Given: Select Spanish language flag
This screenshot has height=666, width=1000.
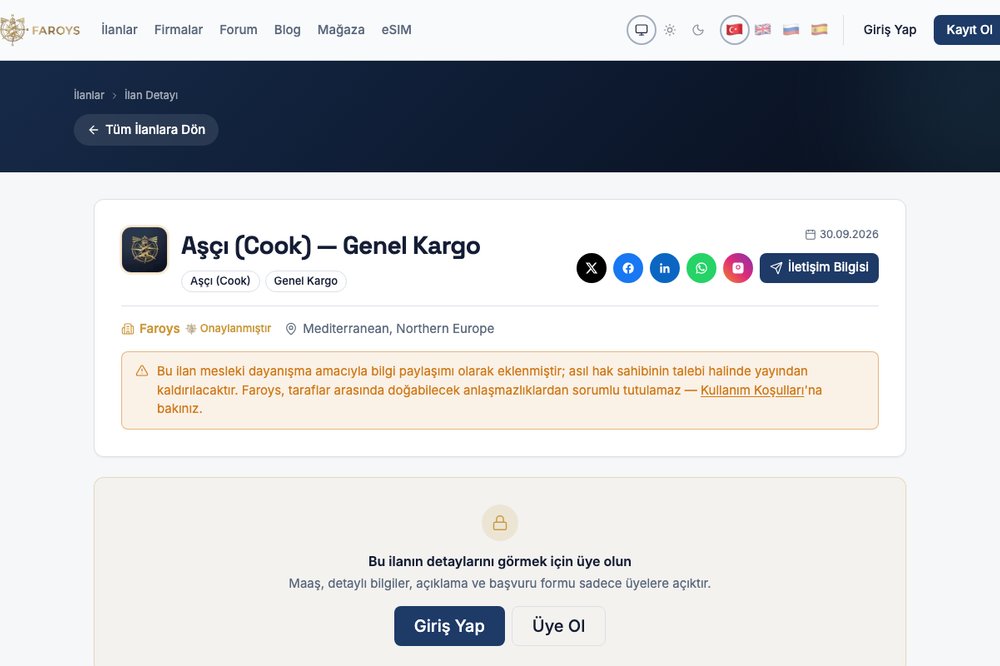Looking at the screenshot, I should click(819, 30).
